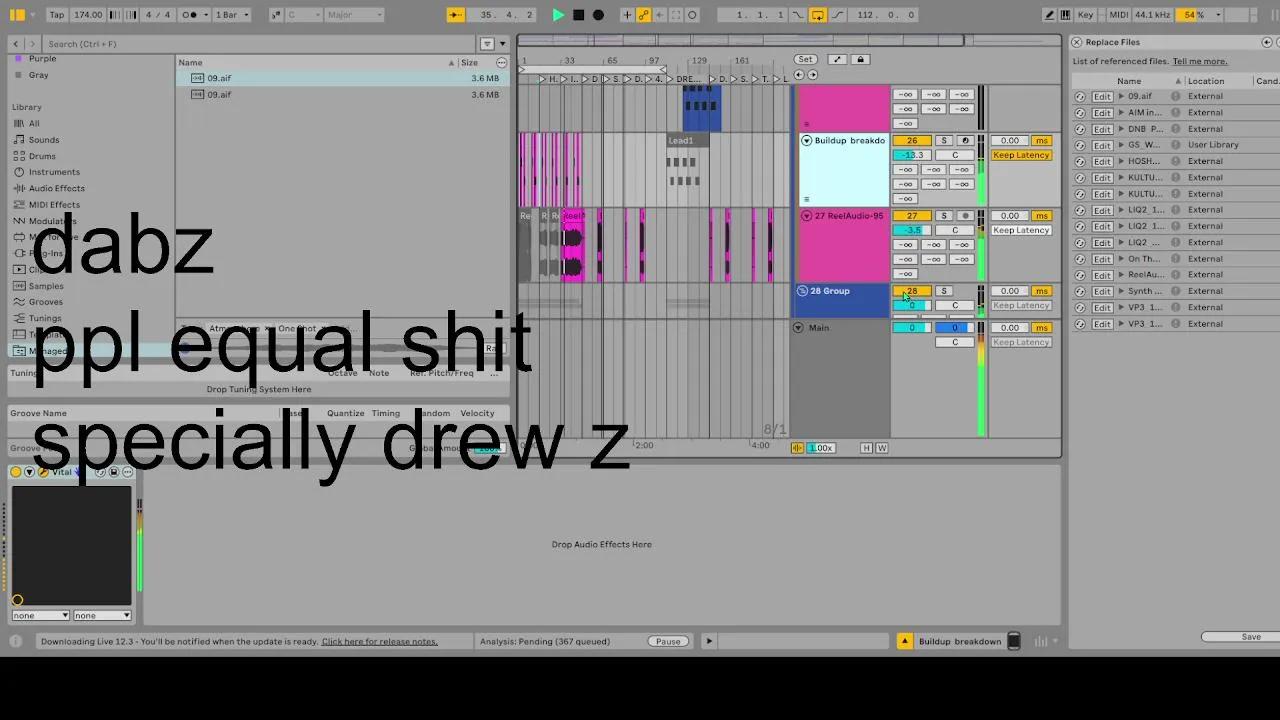The image size is (1280, 720).
Task: Collapse the Main track with its disclosure triangle
Action: 797,327
